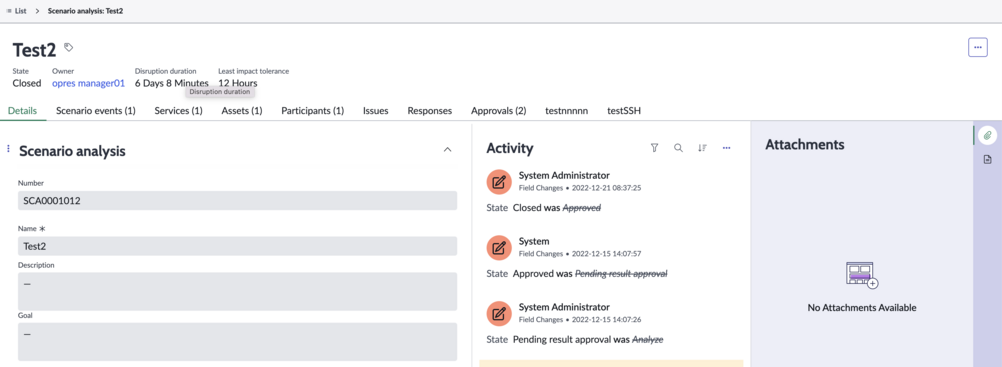Open the Issues tab
1002x367 pixels.
[376, 111]
